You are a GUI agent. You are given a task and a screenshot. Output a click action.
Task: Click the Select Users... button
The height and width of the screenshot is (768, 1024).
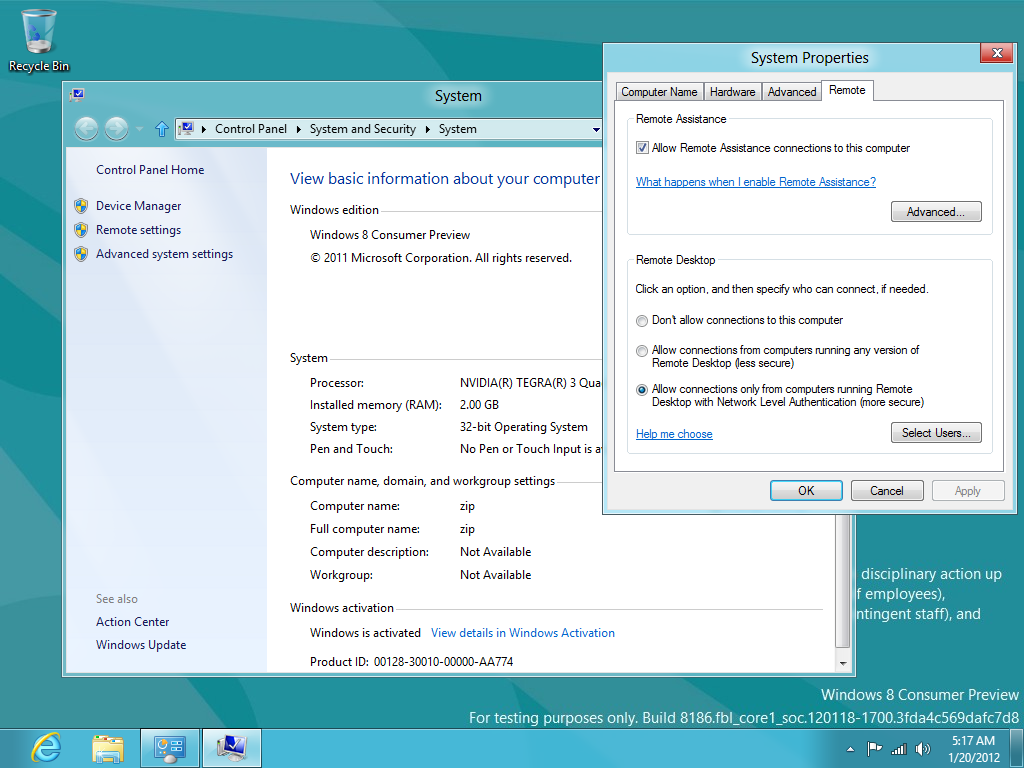tap(935, 433)
